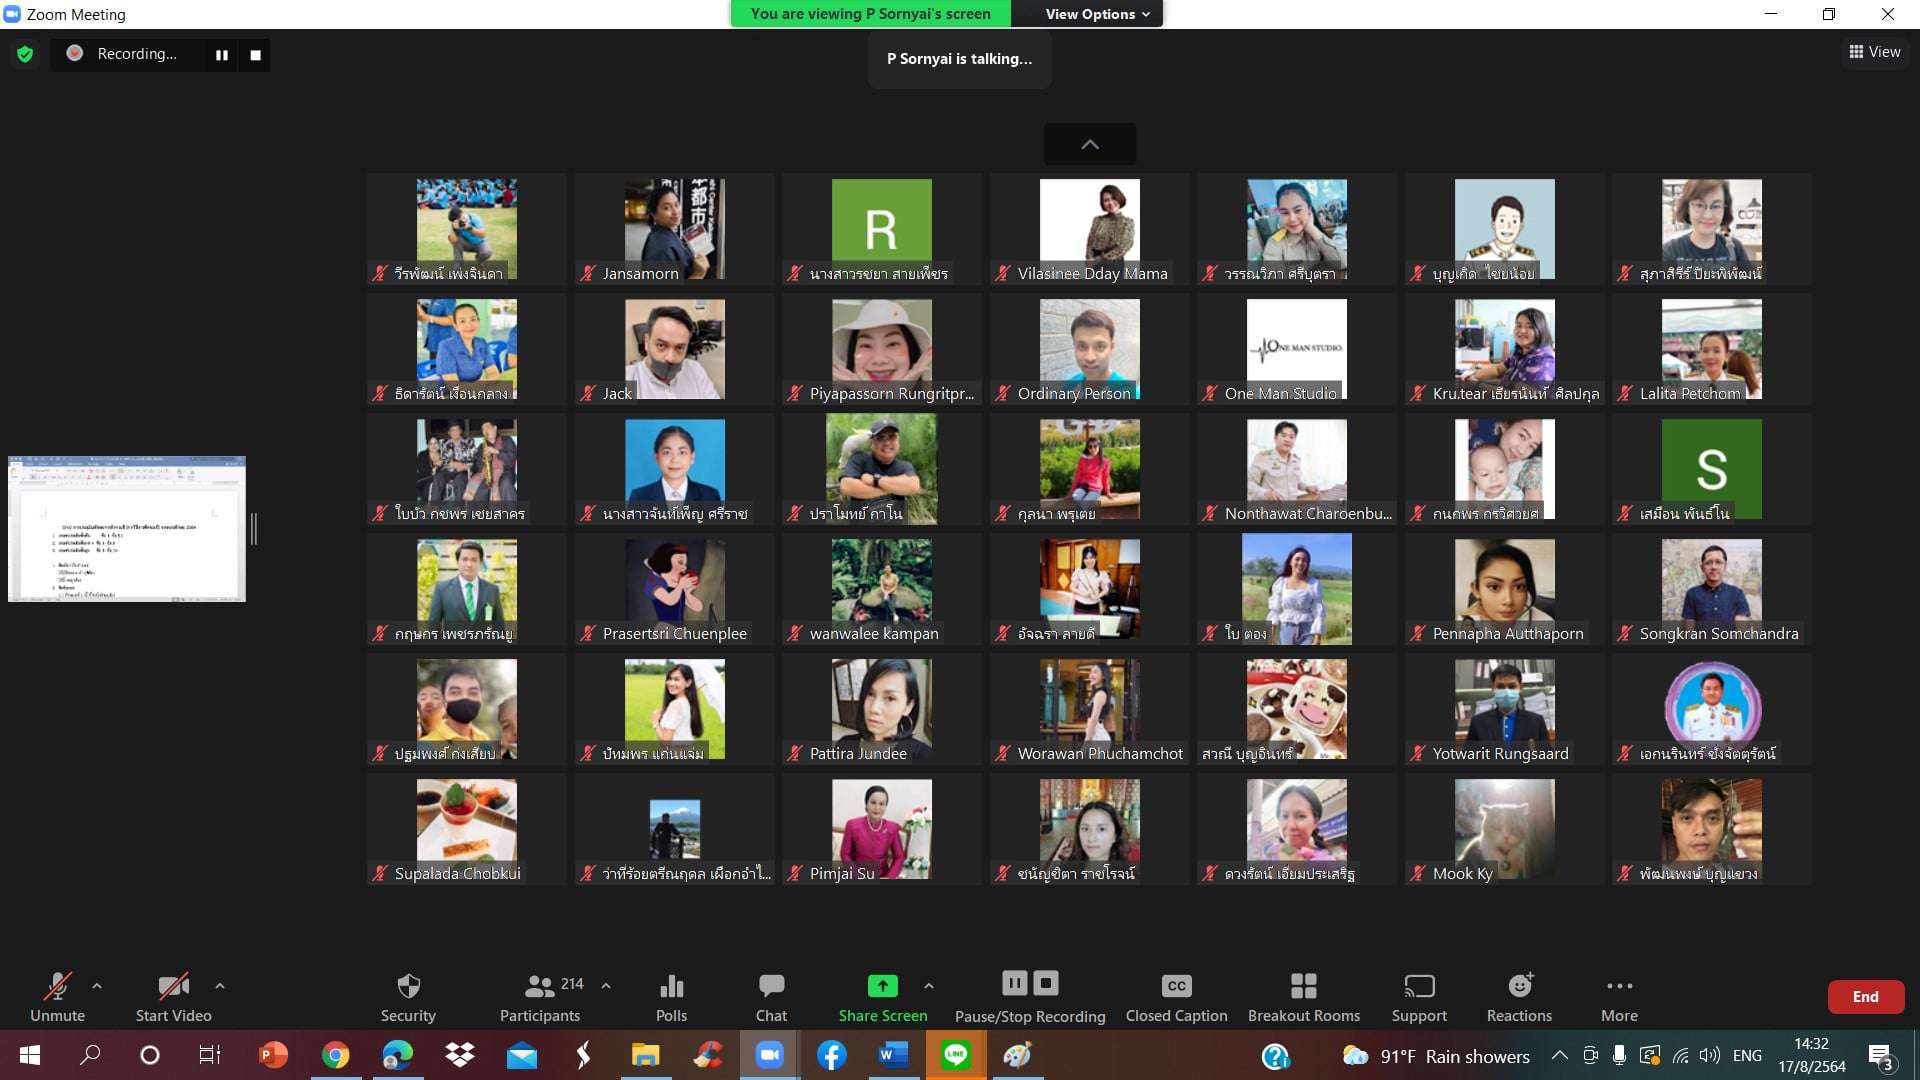Open the Security shield icon

point(408,987)
